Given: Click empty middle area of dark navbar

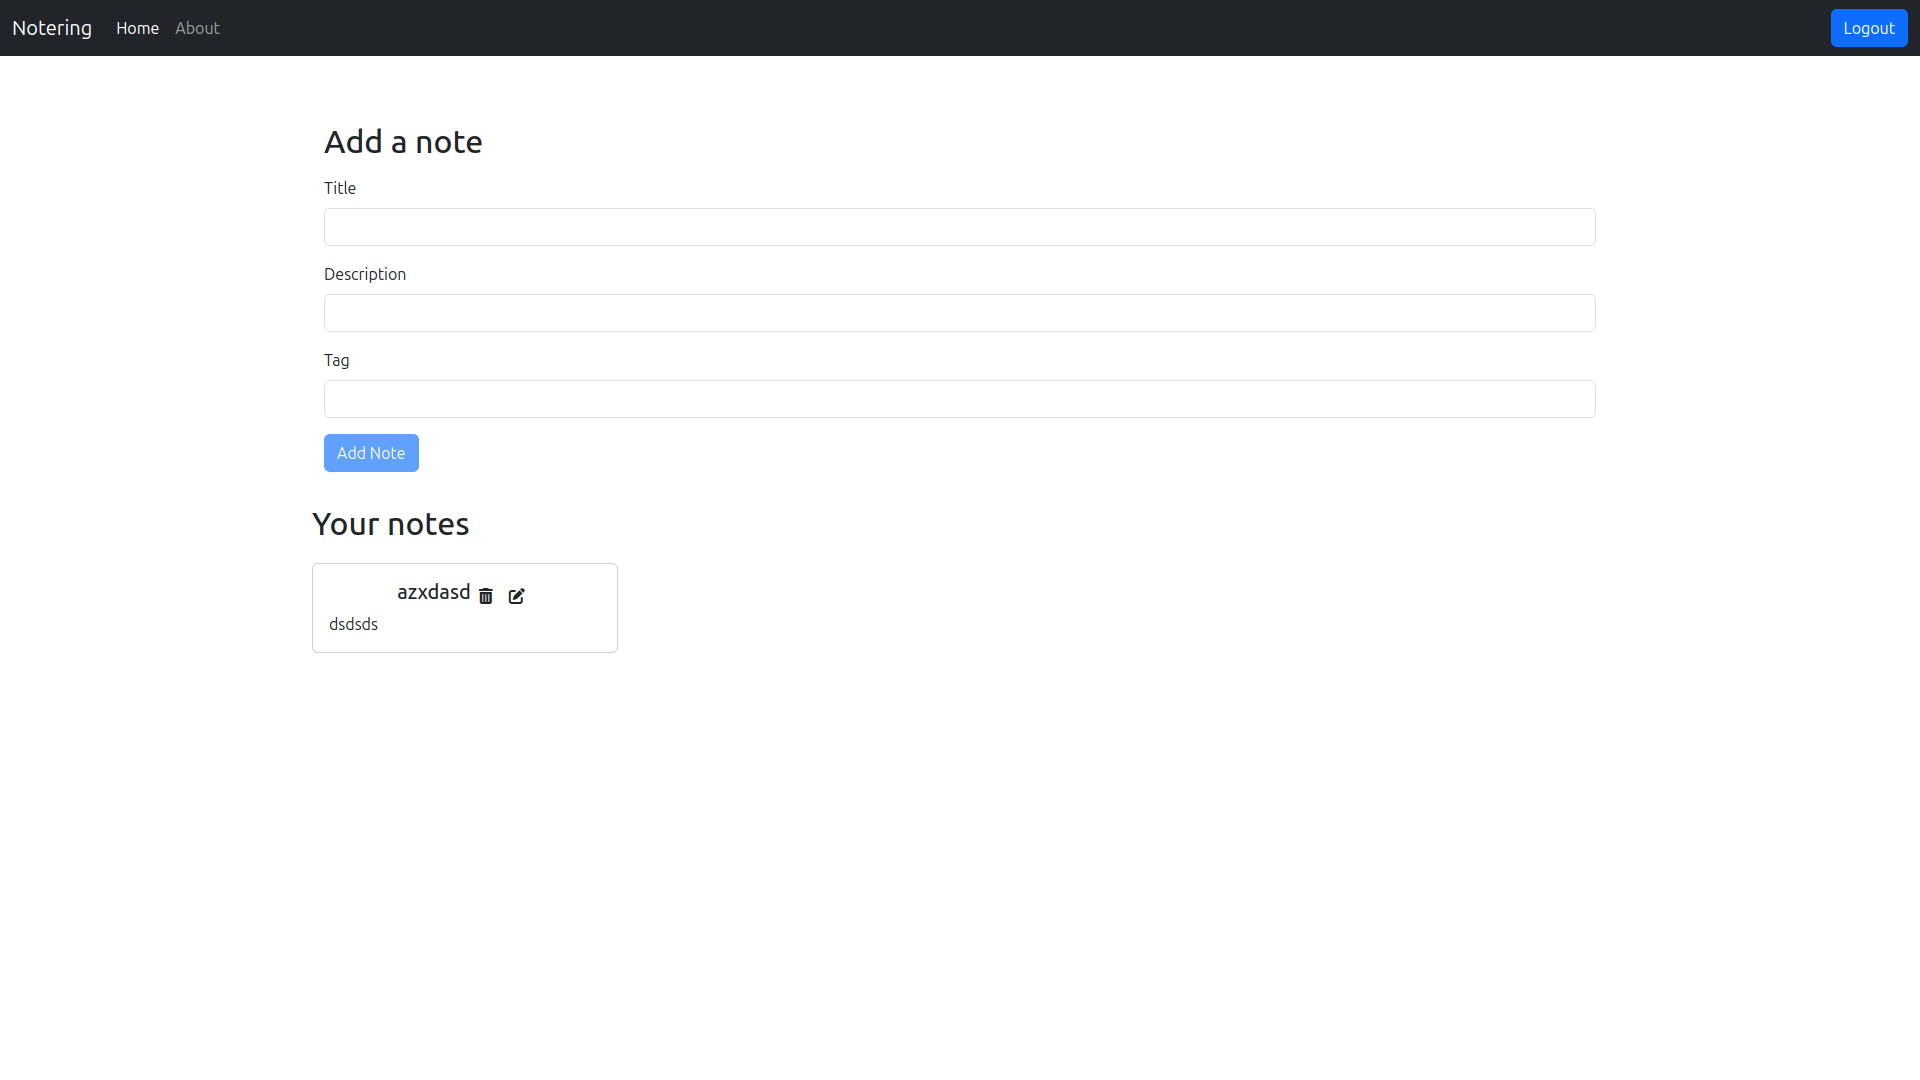Looking at the screenshot, I should point(1000,28).
